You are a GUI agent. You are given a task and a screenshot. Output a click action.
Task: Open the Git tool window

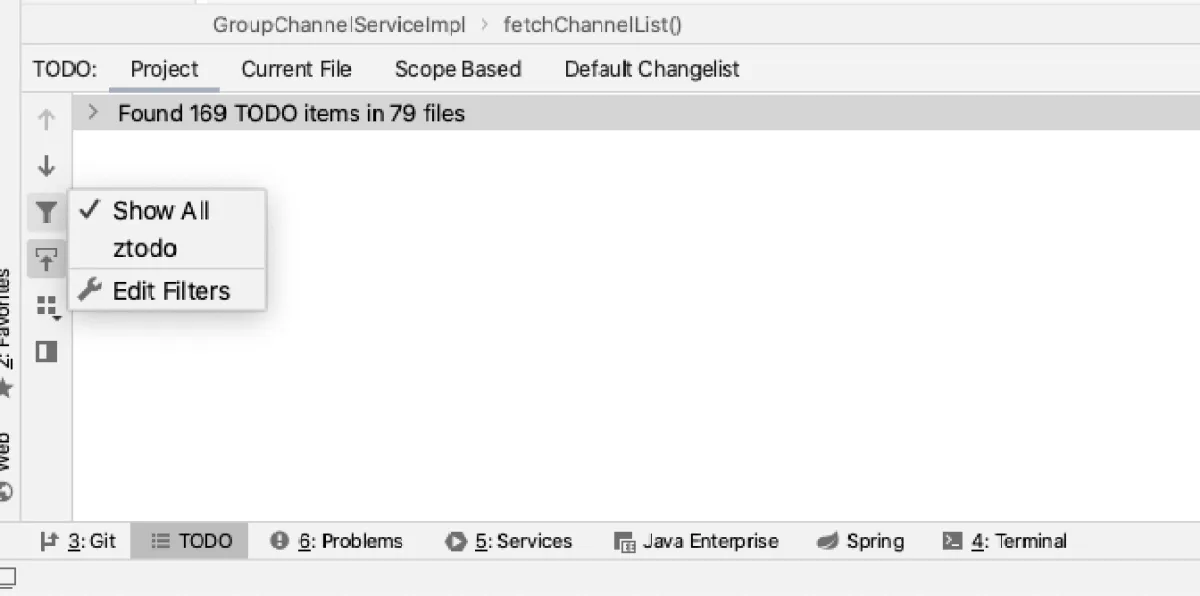78,541
